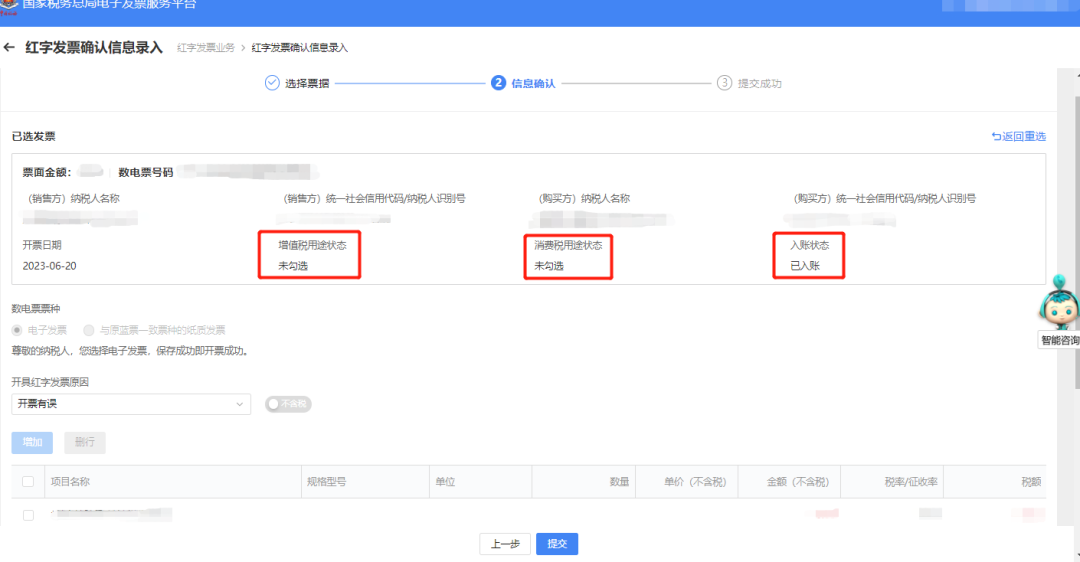Screen dimensions: 1080x562
Task: Click the 上一步 previous step button
Action: [505, 544]
